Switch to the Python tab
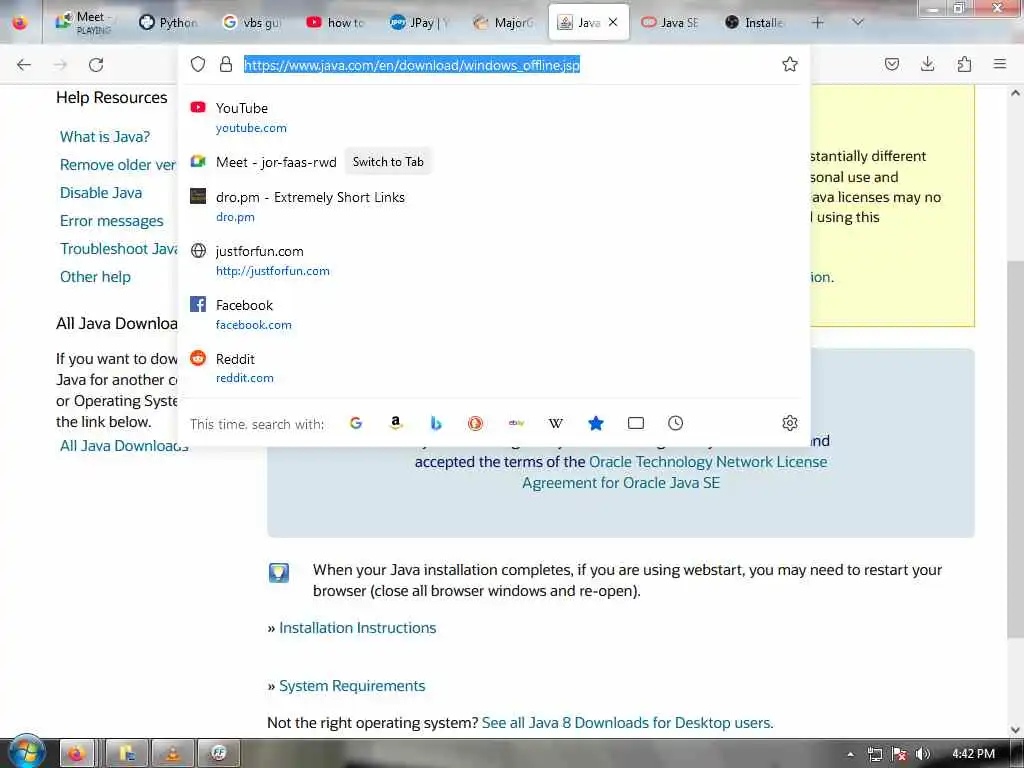This screenshot has width=1024, height=768. [x=167, y=22]
